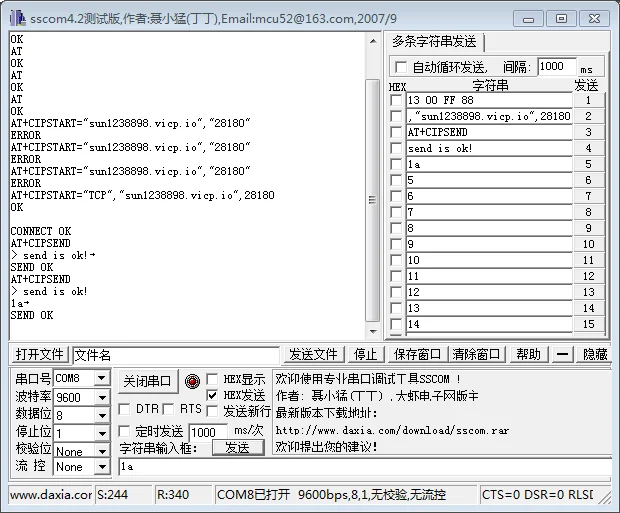Toggle the HEX显示 checkbox

[x=212, y=379]
